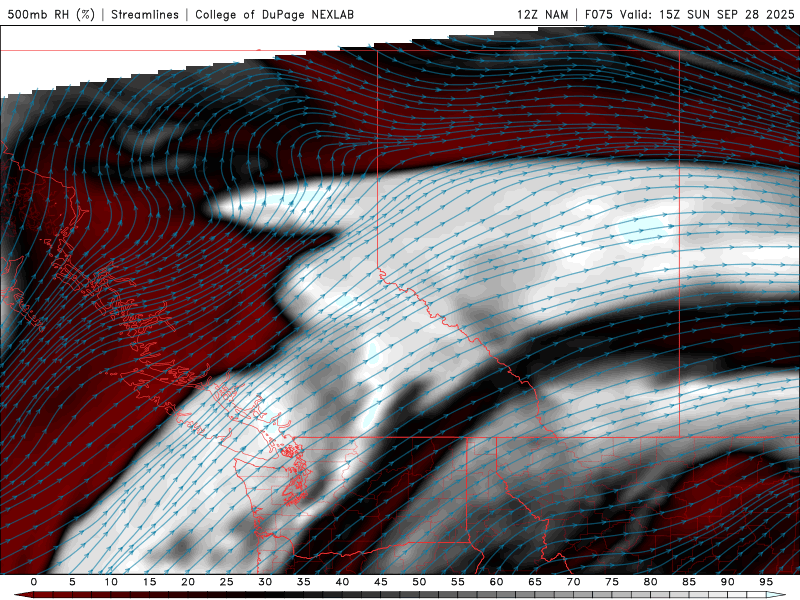Click the colorbar label "95"

point(766,582)
